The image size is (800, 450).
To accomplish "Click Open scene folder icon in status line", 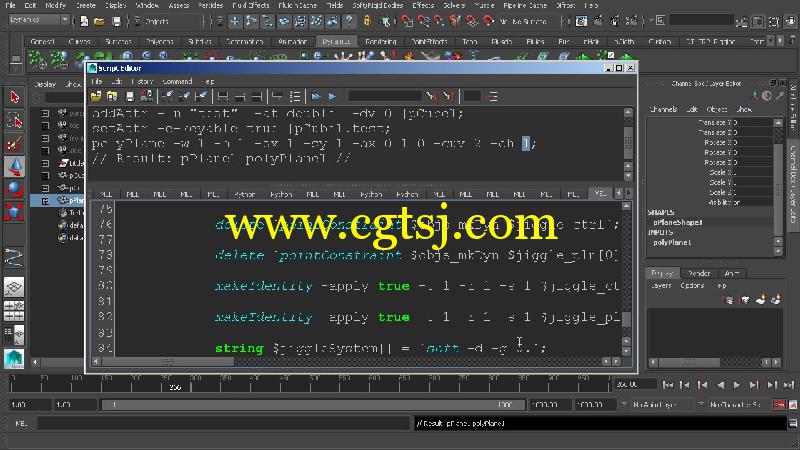I will pos(100,21).
